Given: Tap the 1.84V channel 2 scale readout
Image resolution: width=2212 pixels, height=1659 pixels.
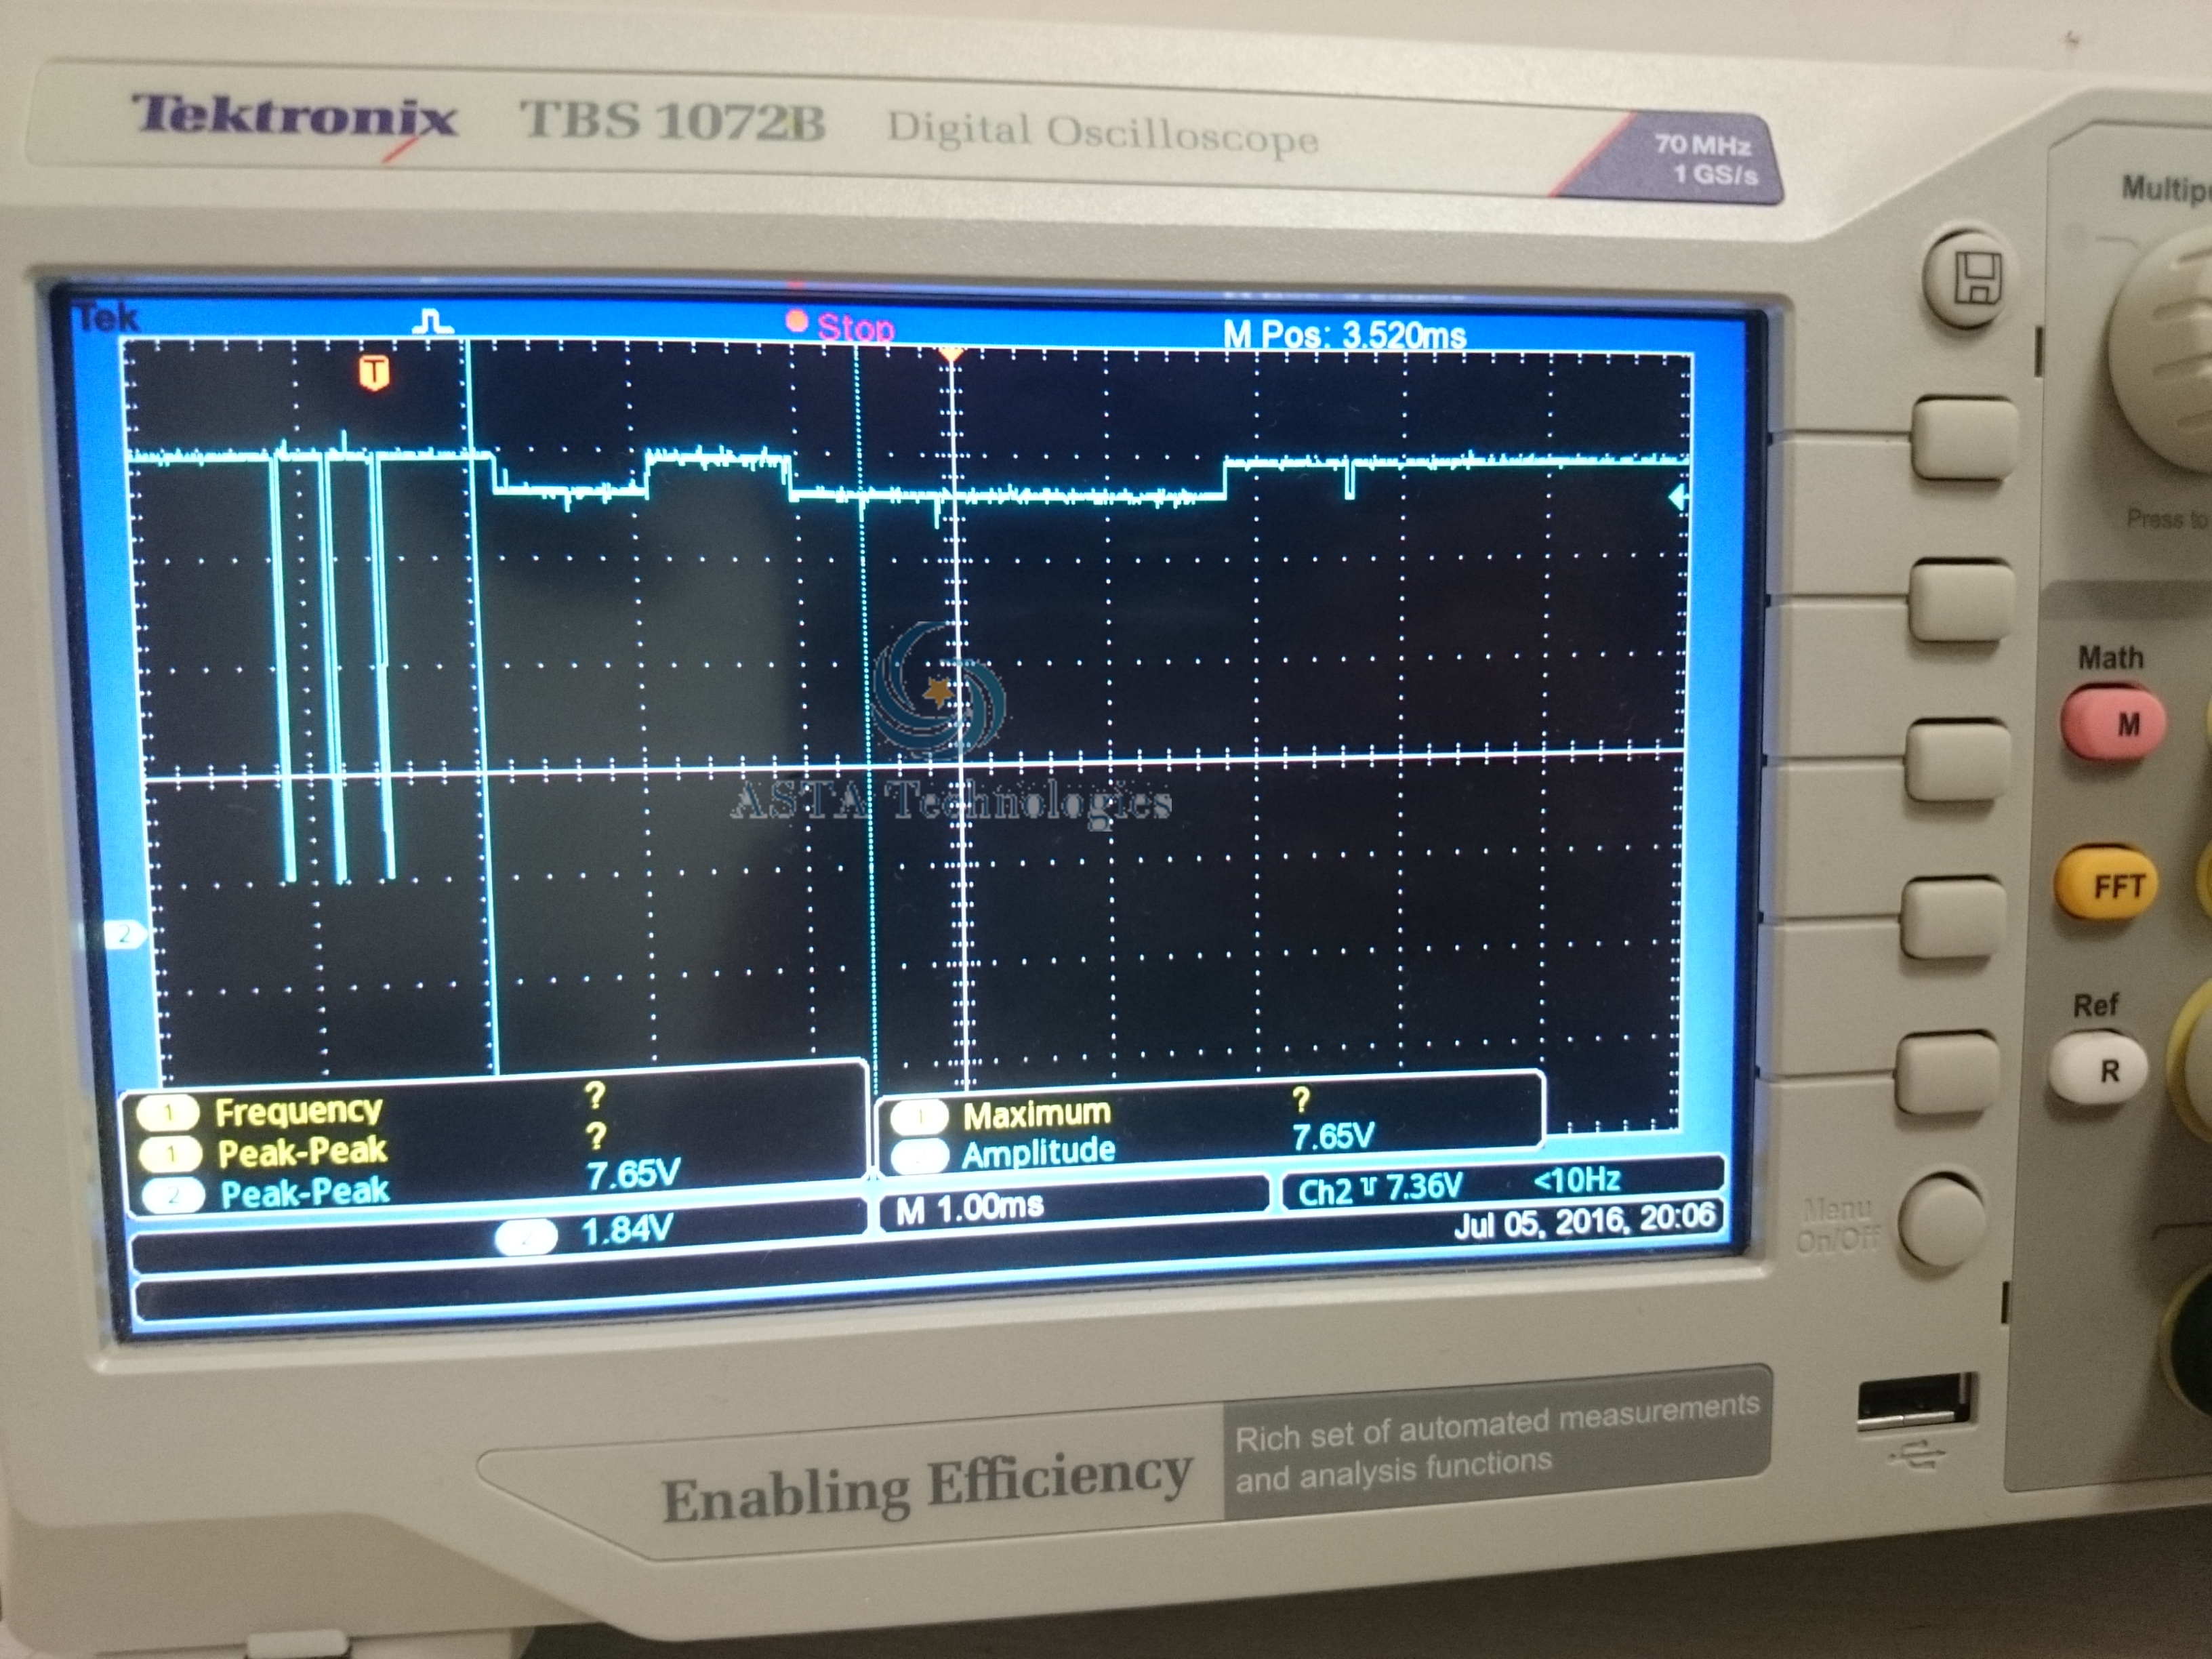Looking at the screenshot, I should (x=626, y=1230).
